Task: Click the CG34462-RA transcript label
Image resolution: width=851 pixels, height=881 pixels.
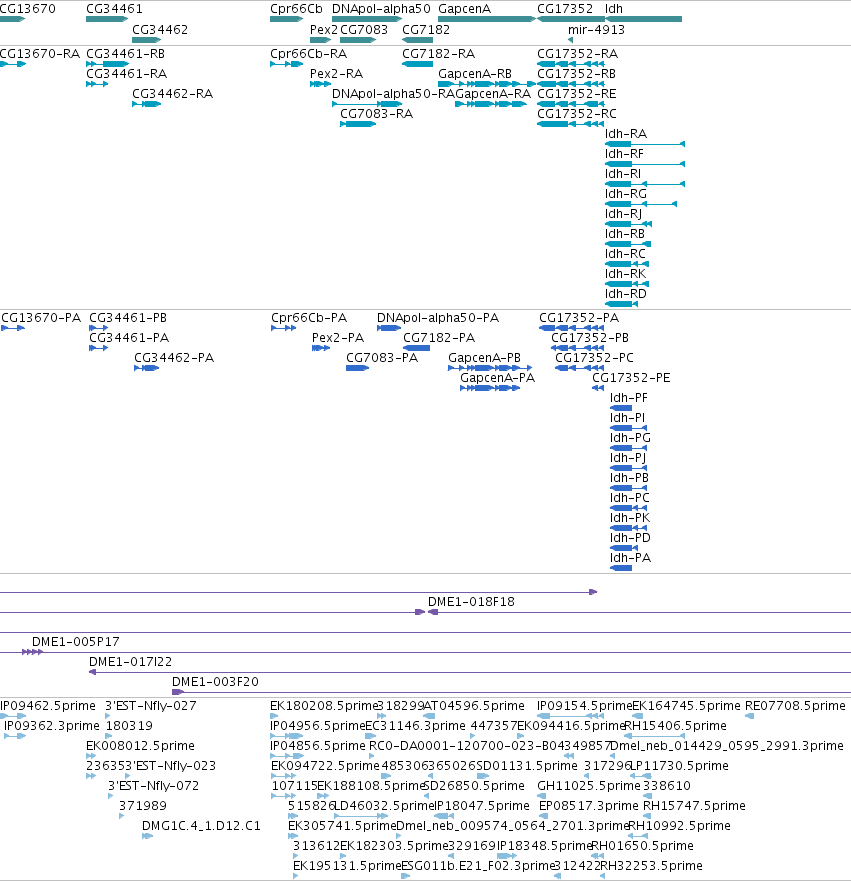Action: tap(172, 94)
